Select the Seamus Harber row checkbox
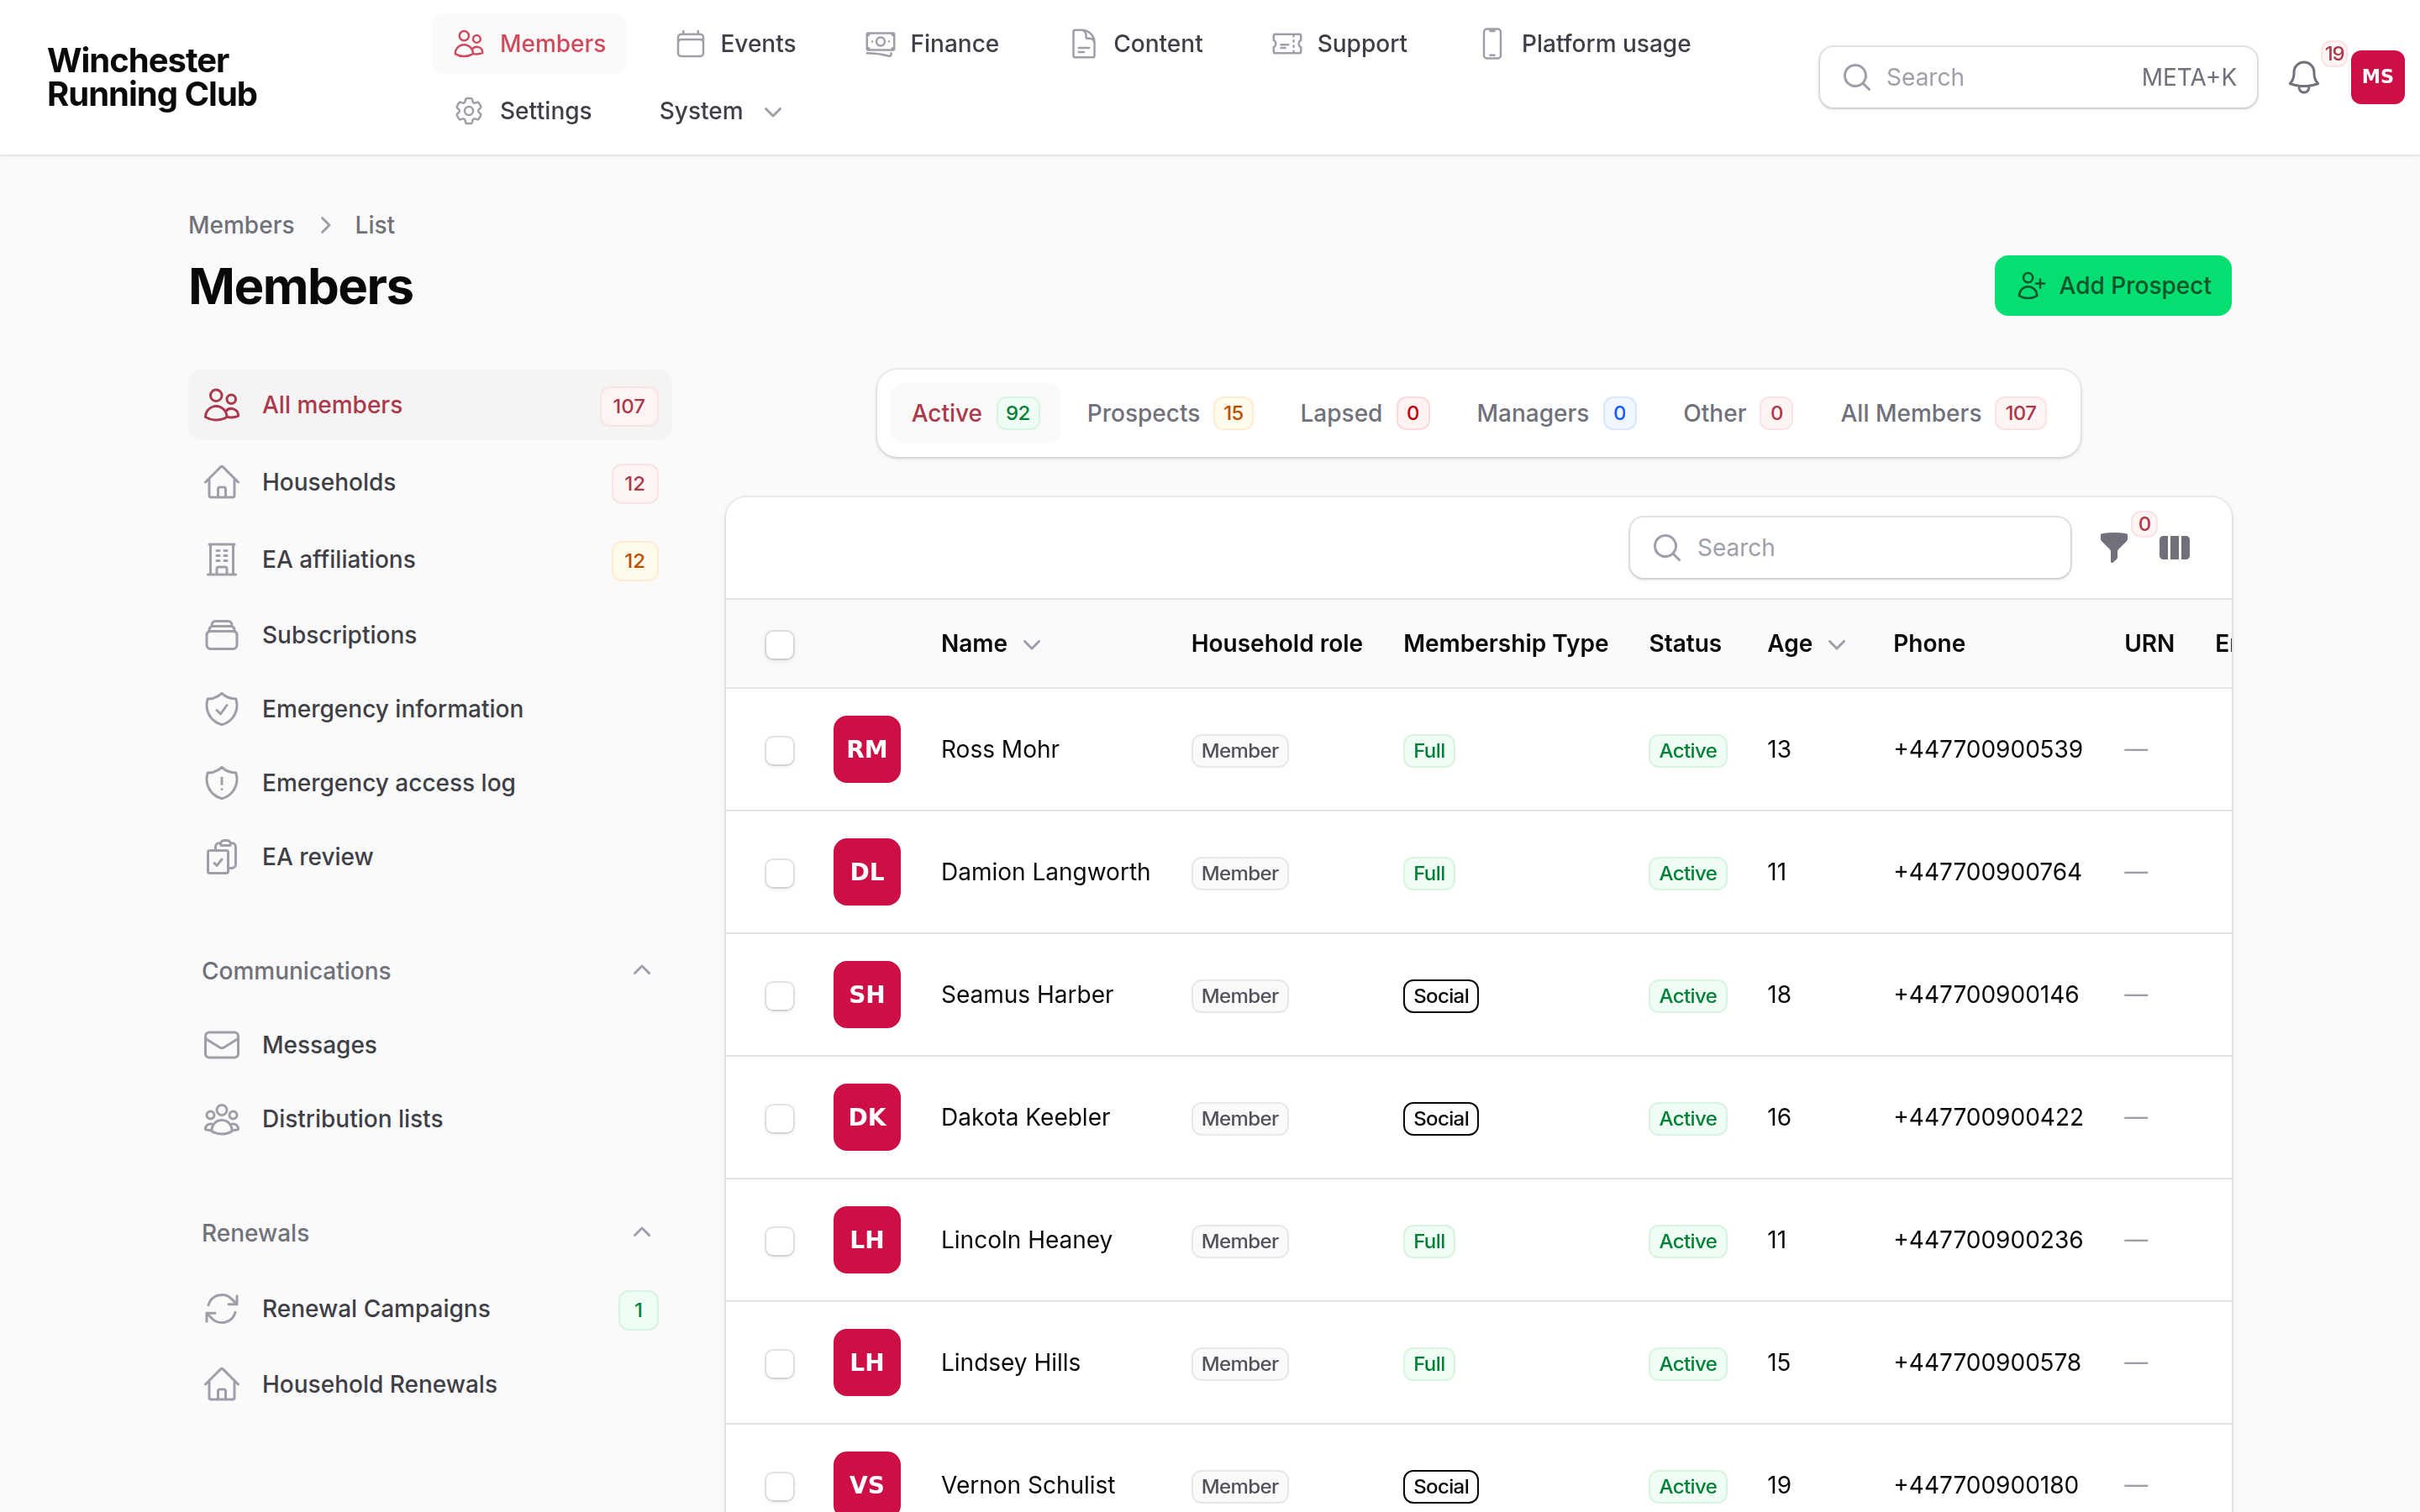This screenshot has height=1512, width=2420. [779, 996]
